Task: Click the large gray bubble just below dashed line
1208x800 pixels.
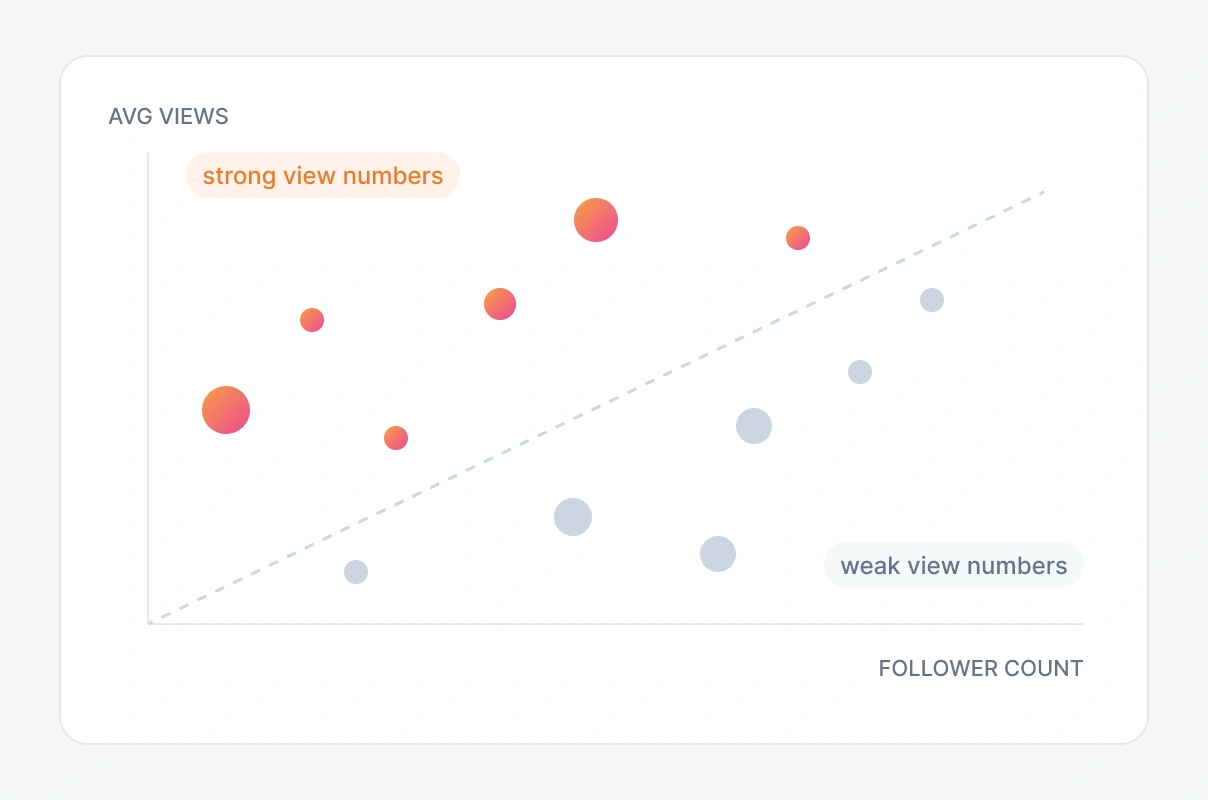Action: (x=754, y=426)
